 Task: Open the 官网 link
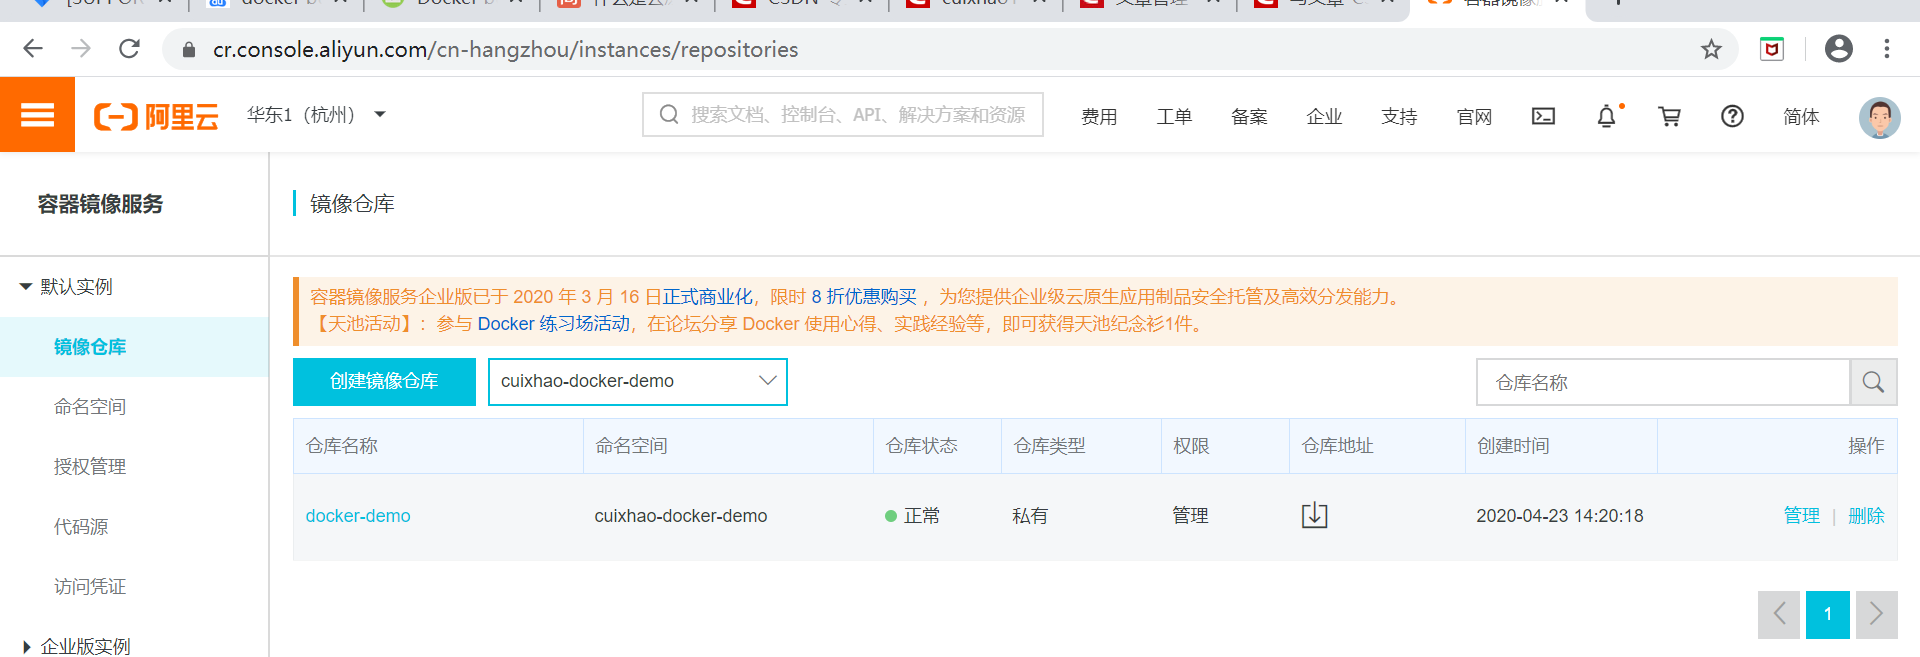pyautogui.click(x=1474, y=117)
